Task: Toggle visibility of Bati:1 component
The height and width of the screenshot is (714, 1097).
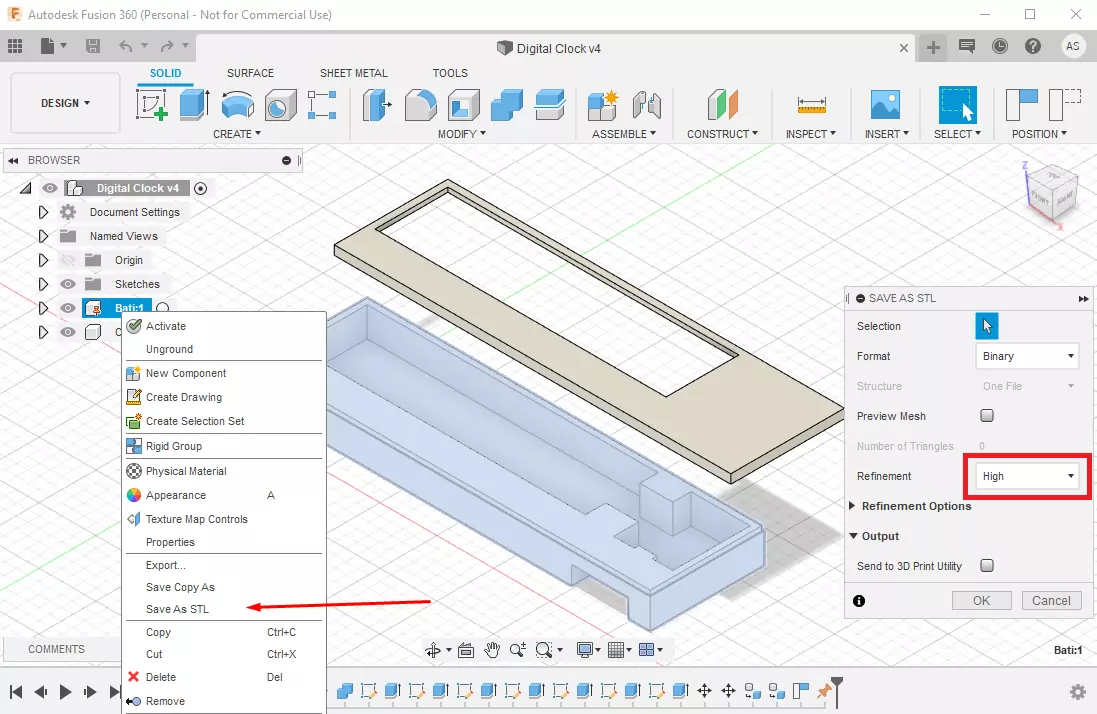Action: (x=67, y=308)
